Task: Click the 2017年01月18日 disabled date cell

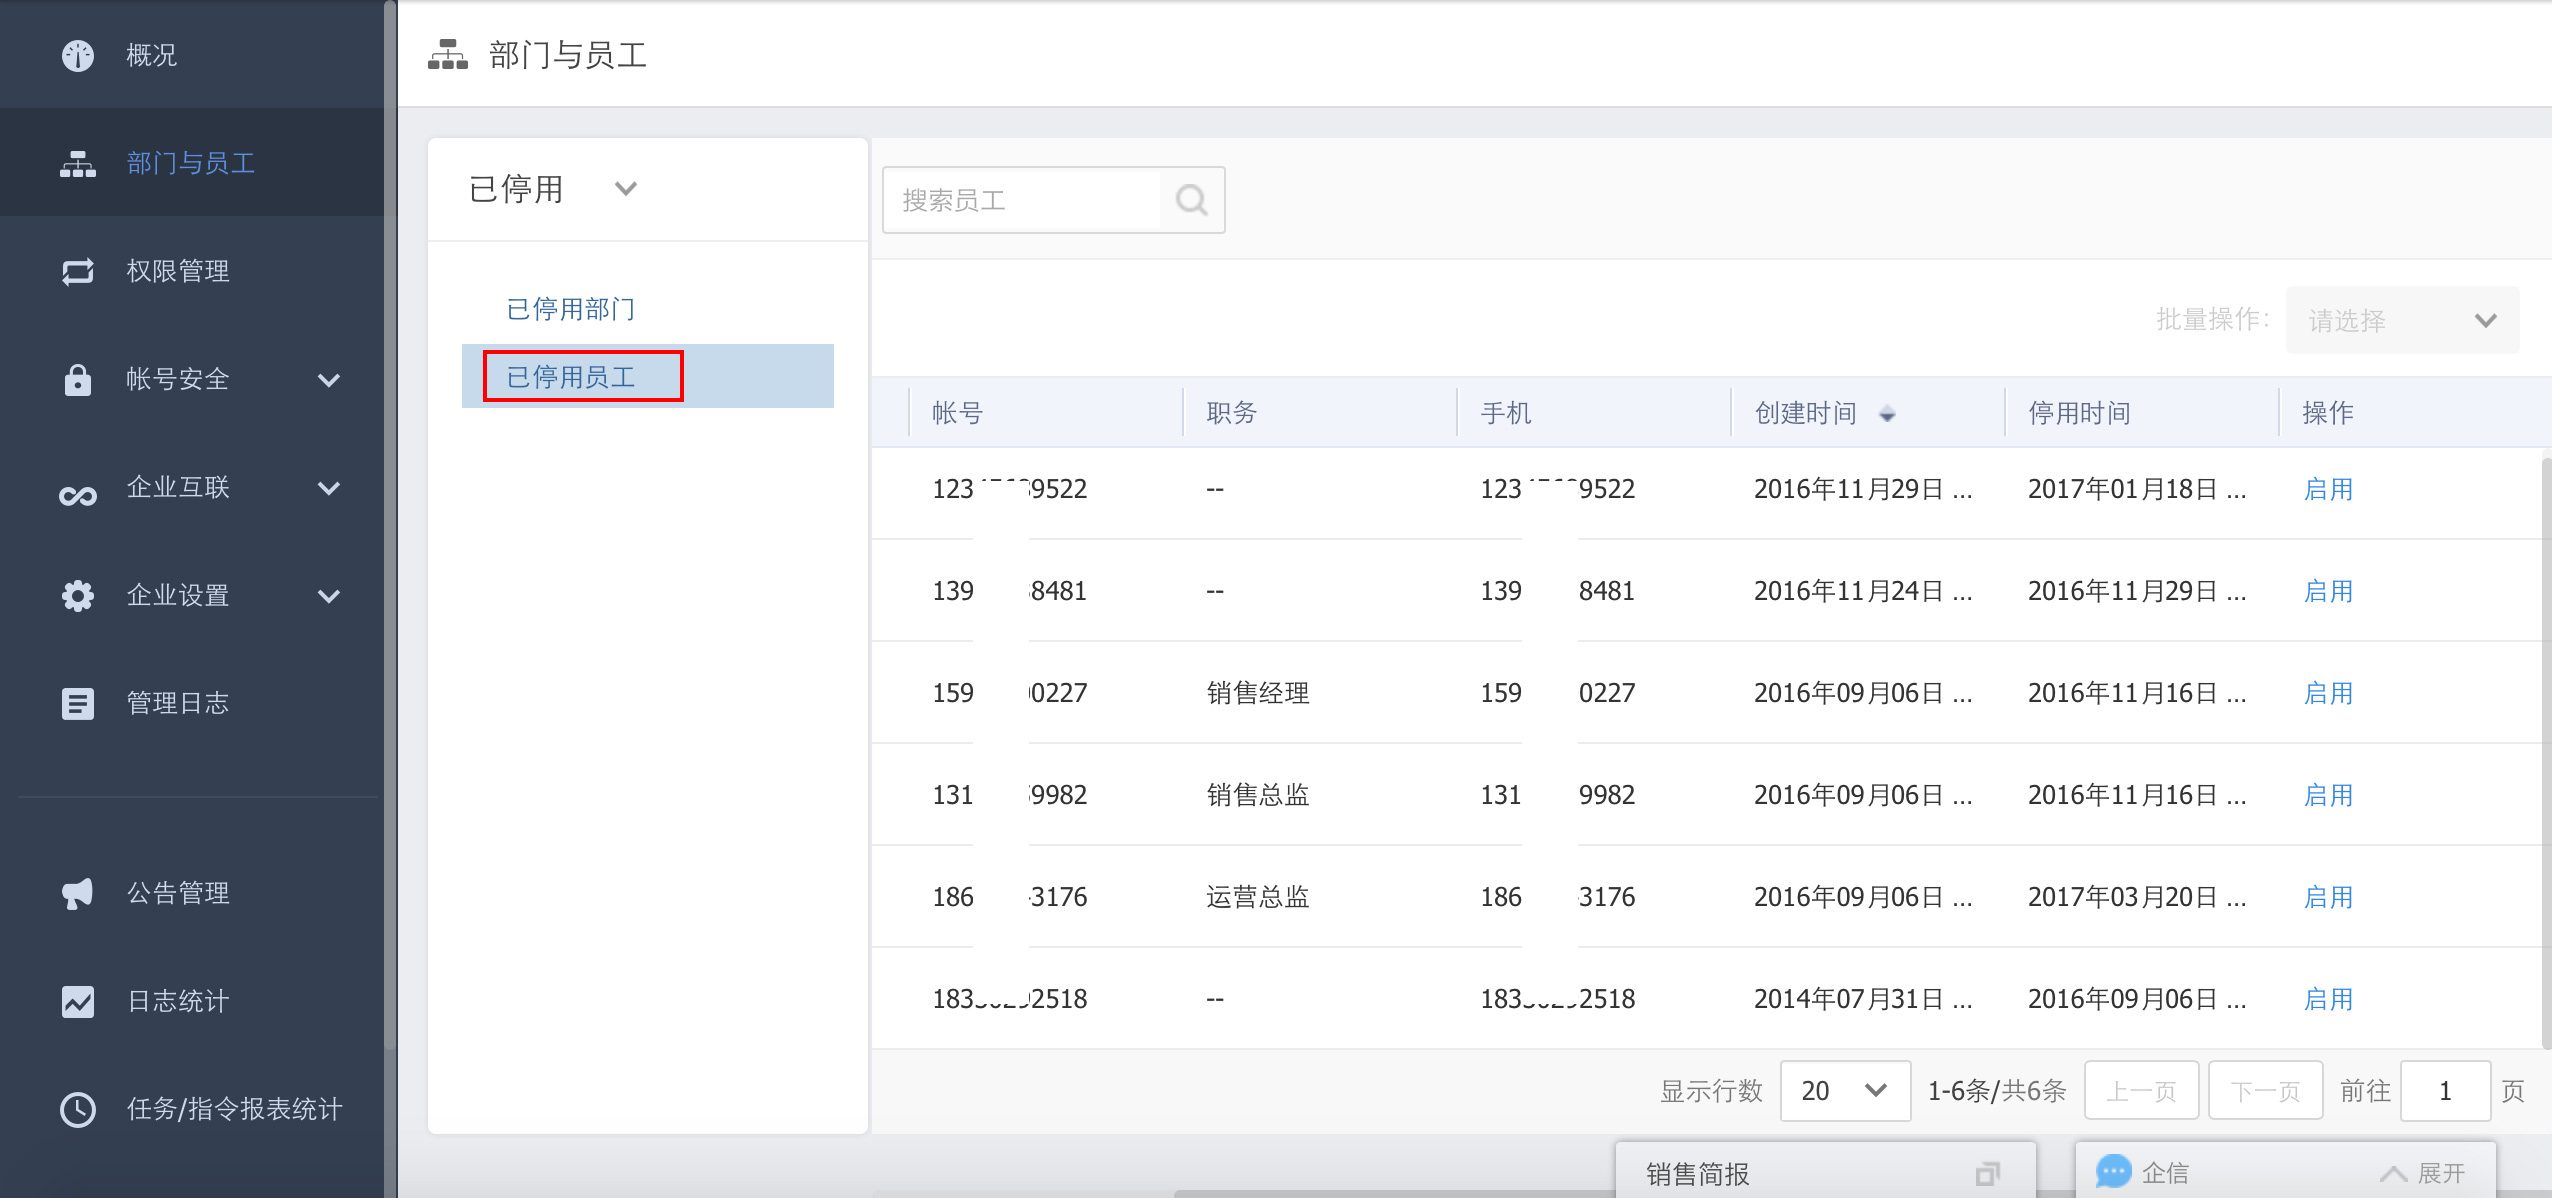Action: click(2137, 489)
